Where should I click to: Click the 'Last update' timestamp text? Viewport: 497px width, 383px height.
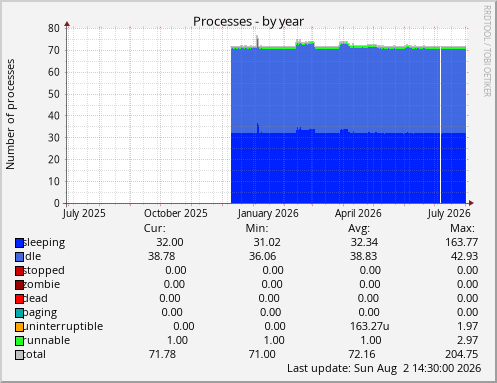click(384, 369)
